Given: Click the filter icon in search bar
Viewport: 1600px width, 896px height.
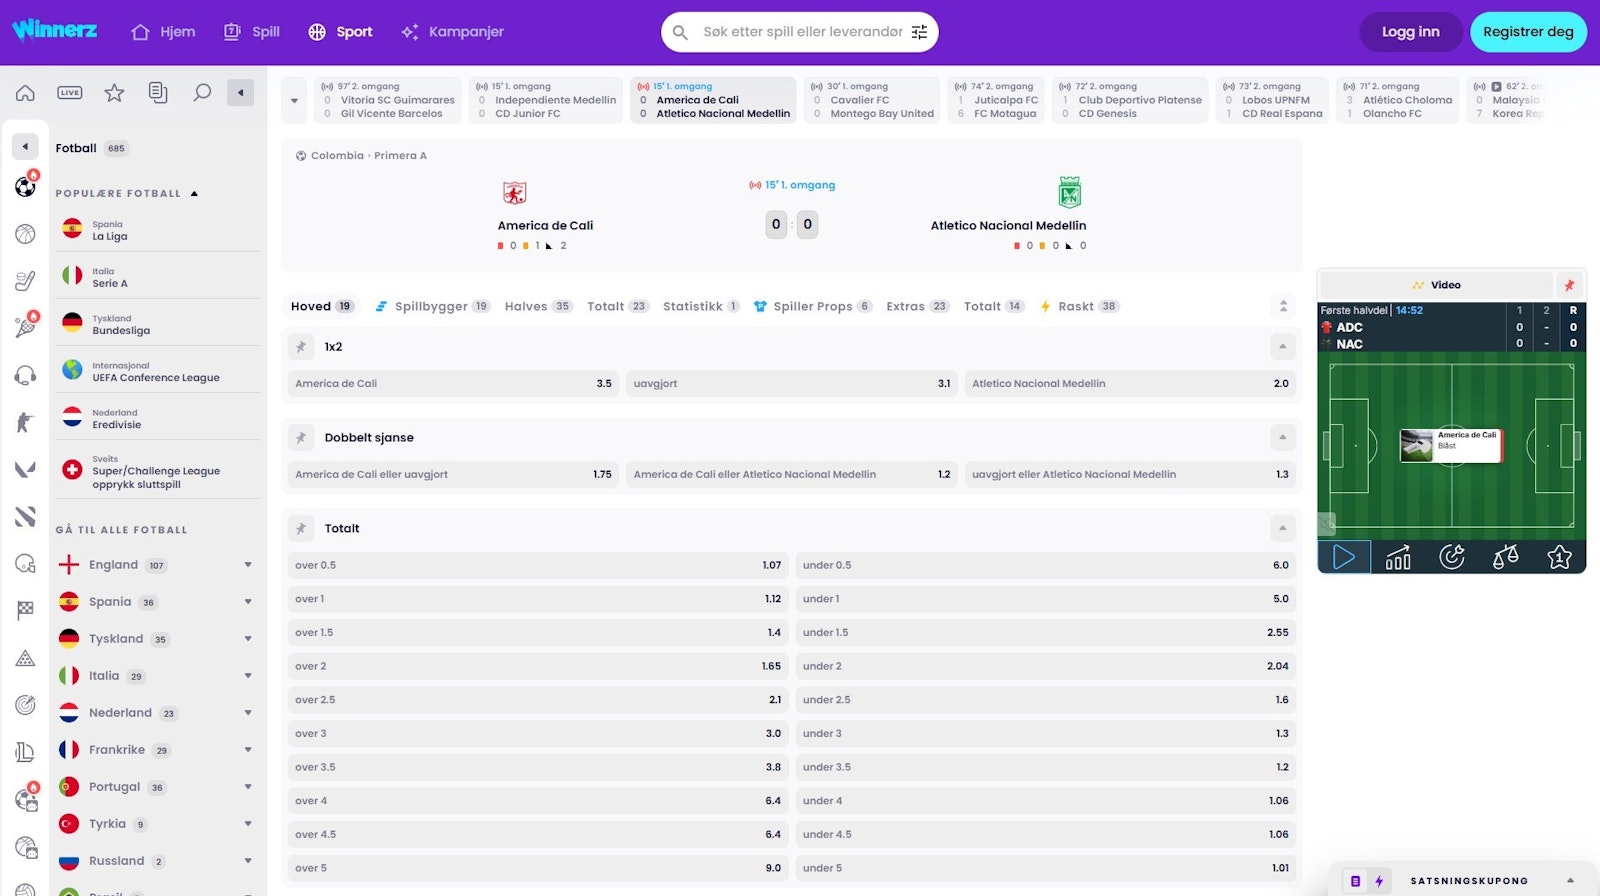Looking at the screenshot, I should tap(919, 32).
